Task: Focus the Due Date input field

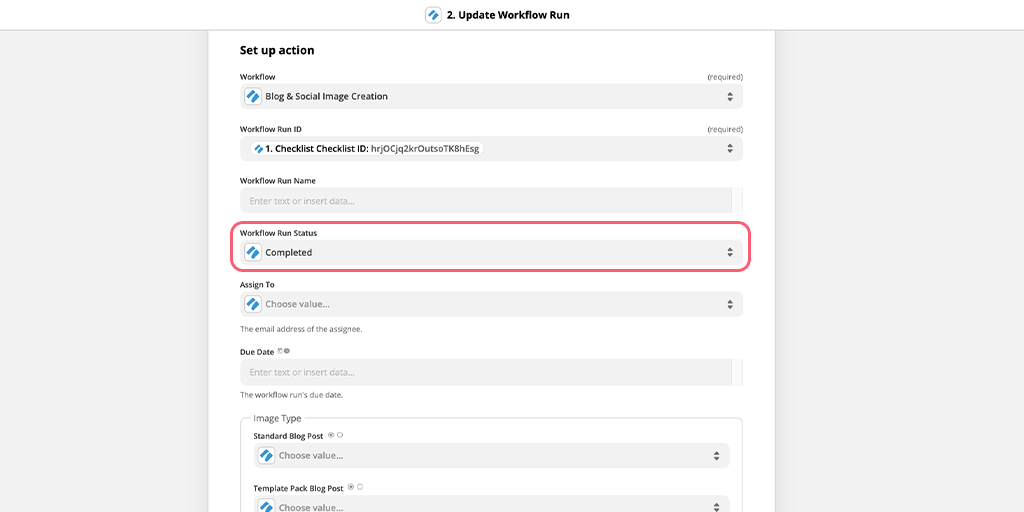Action: 486,372
